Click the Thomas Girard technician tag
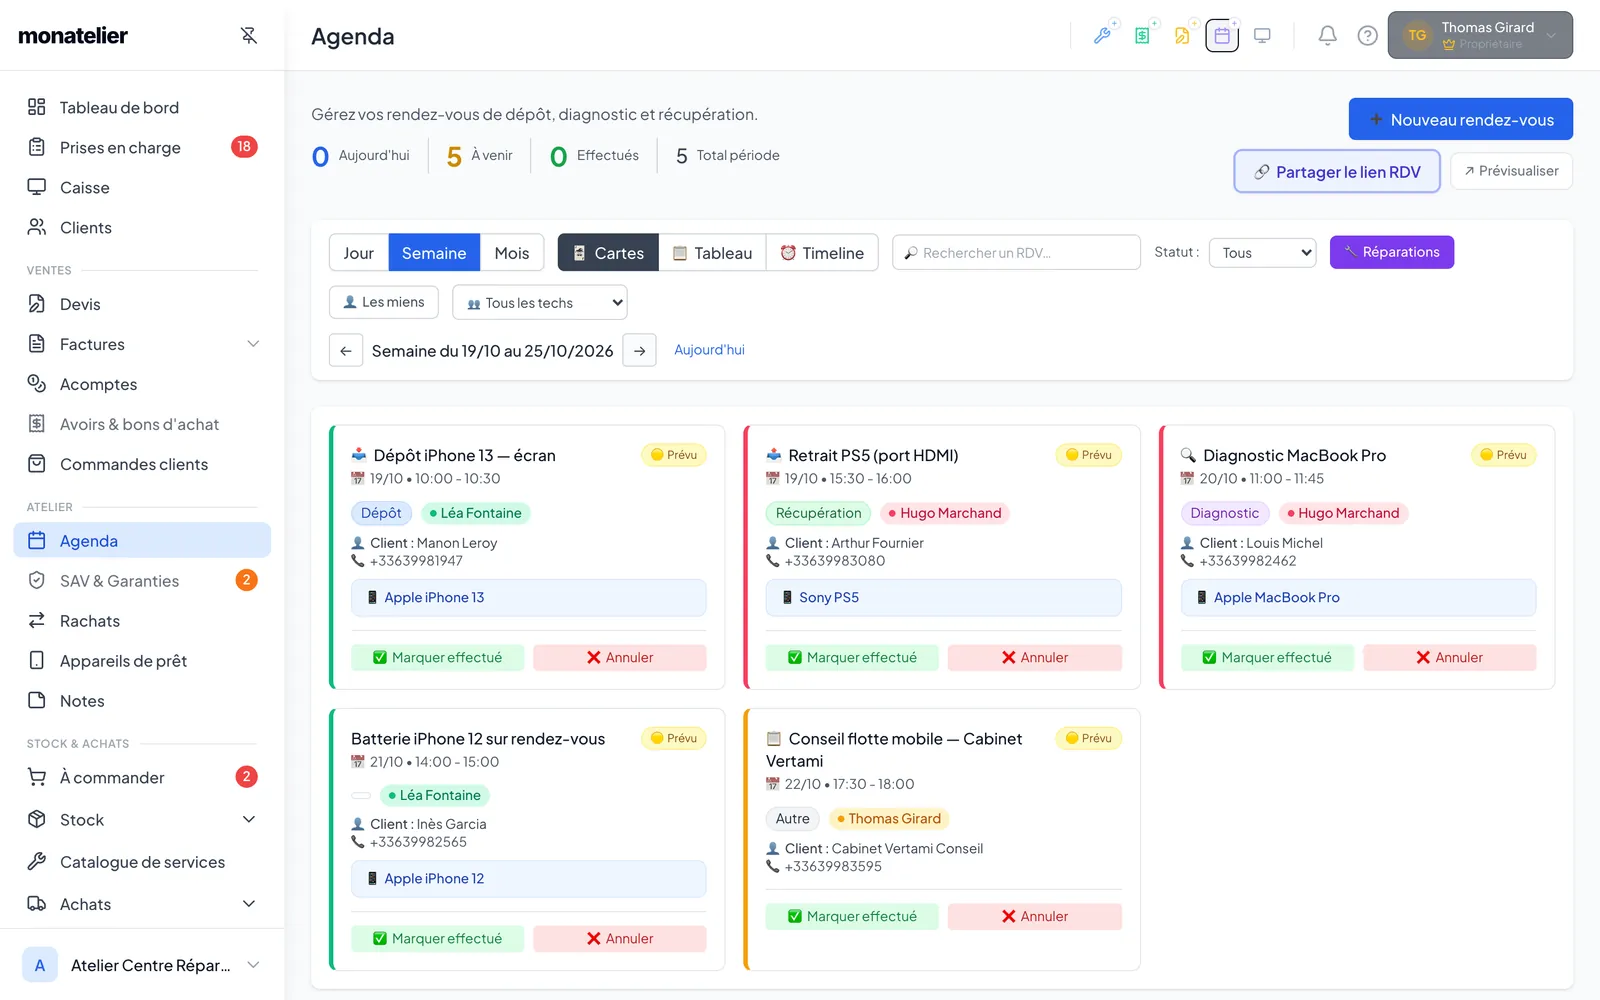1600x1000 pixels. point(889,819)
